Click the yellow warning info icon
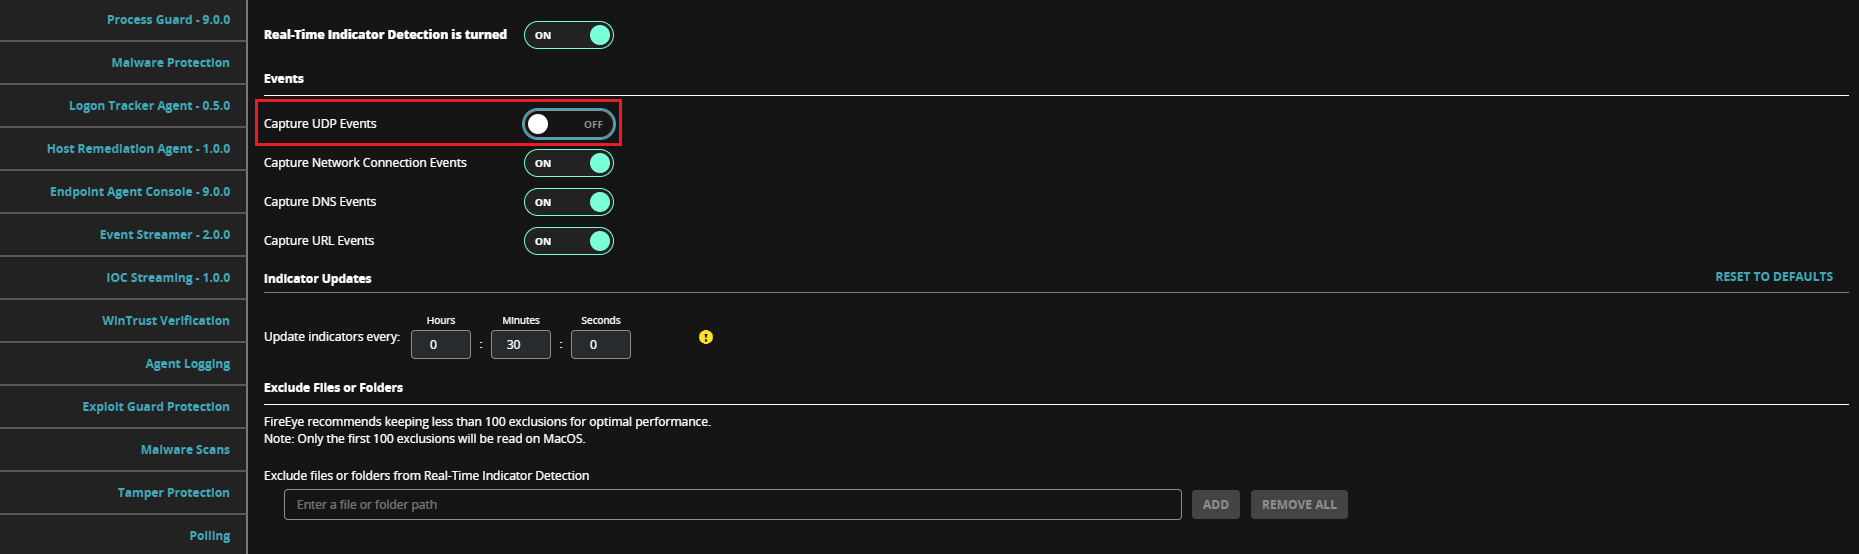 pos(706,337)
